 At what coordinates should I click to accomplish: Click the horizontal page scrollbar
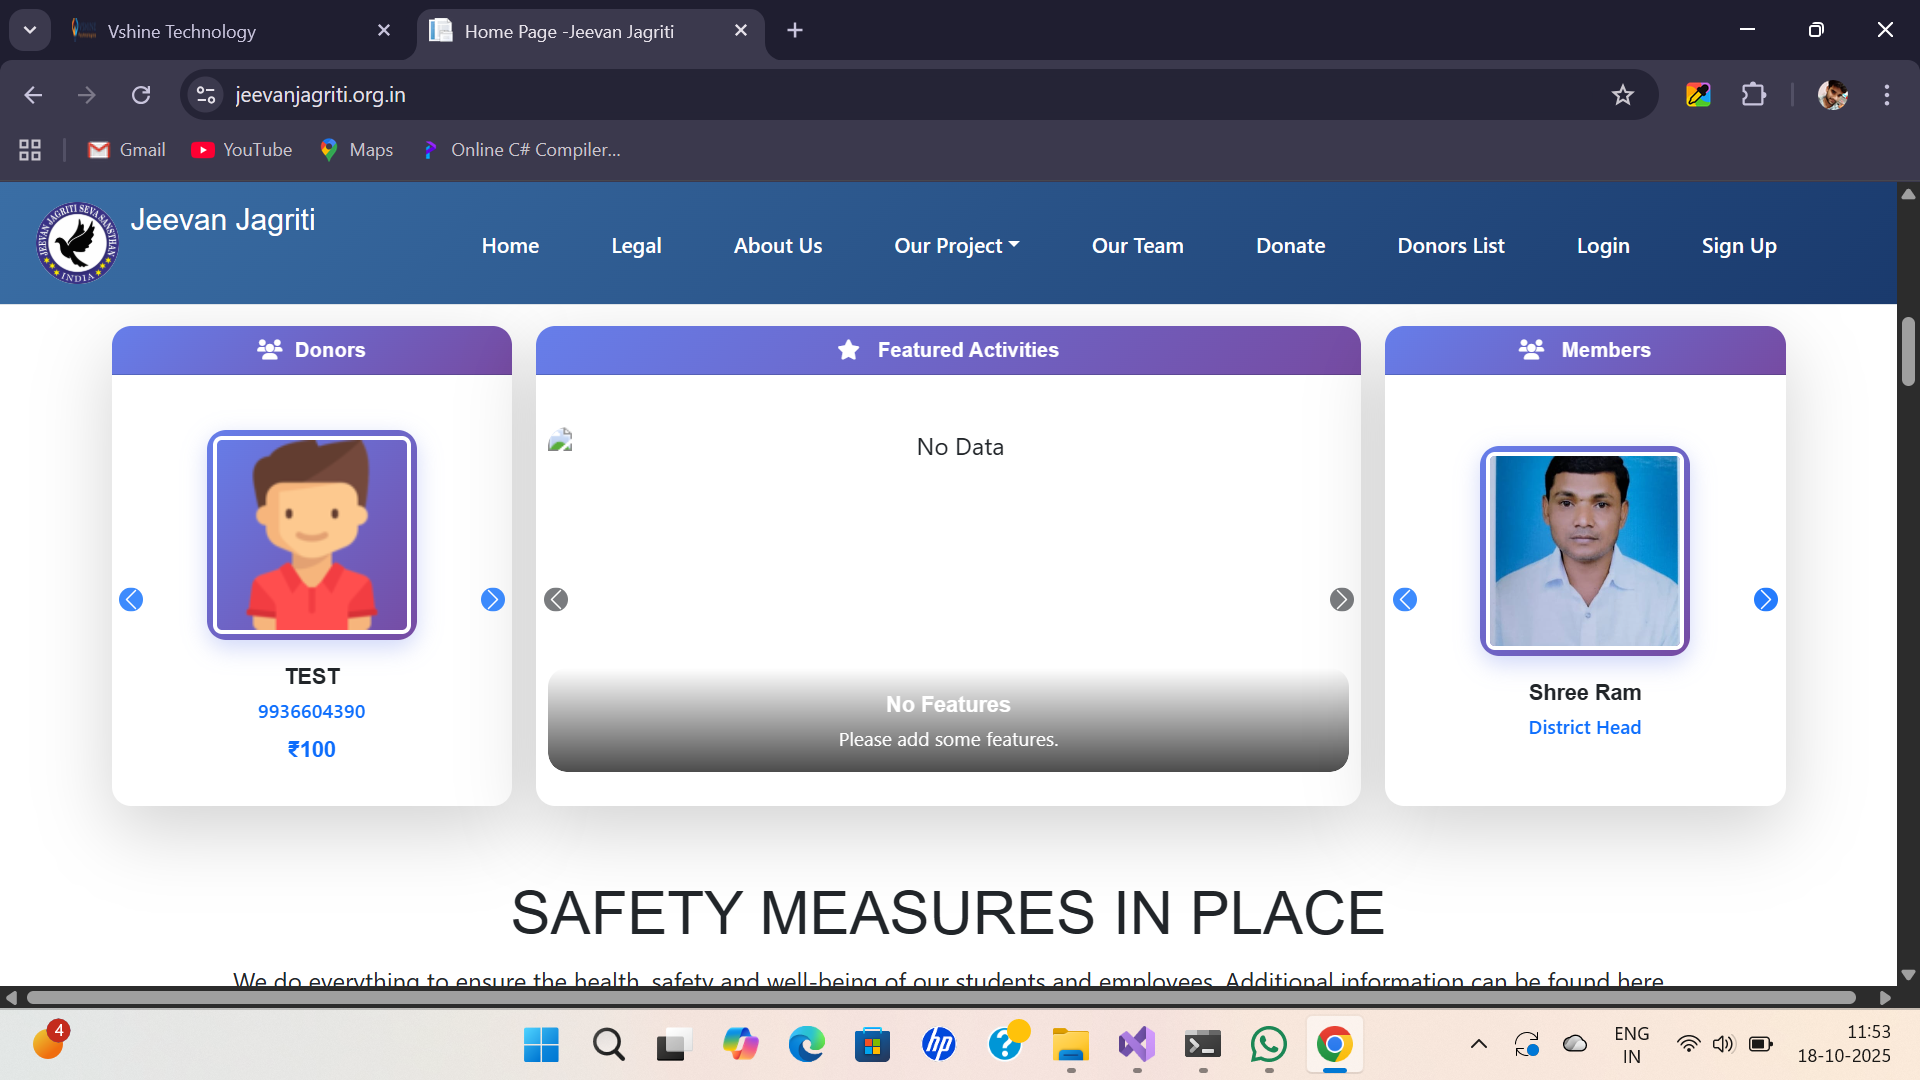click(x=940, y=997)
